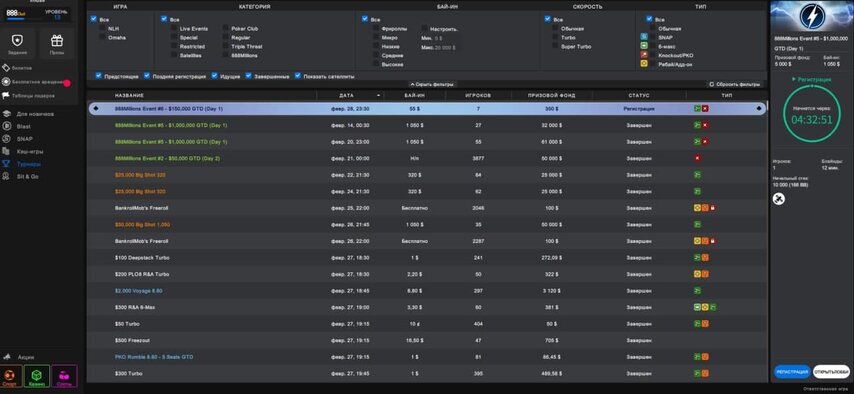Open the Слоты cherry icon

(x=65, y=376)
